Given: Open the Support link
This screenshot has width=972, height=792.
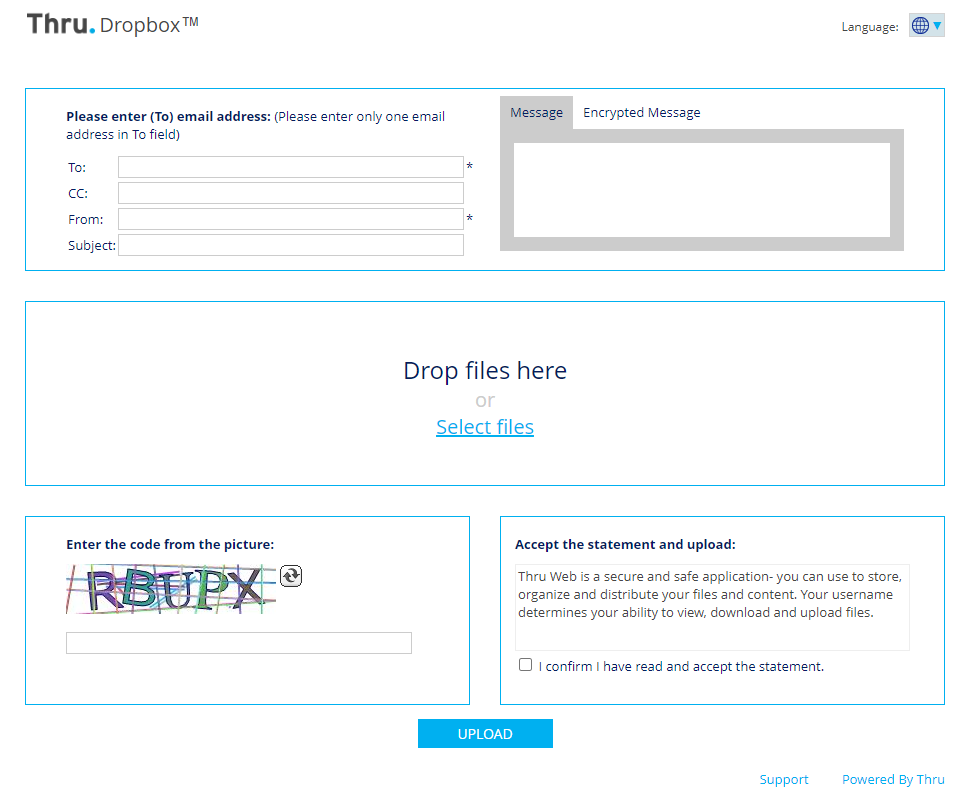Looking at the screenshot, I should pyautogui.click(x=783, y=779).
